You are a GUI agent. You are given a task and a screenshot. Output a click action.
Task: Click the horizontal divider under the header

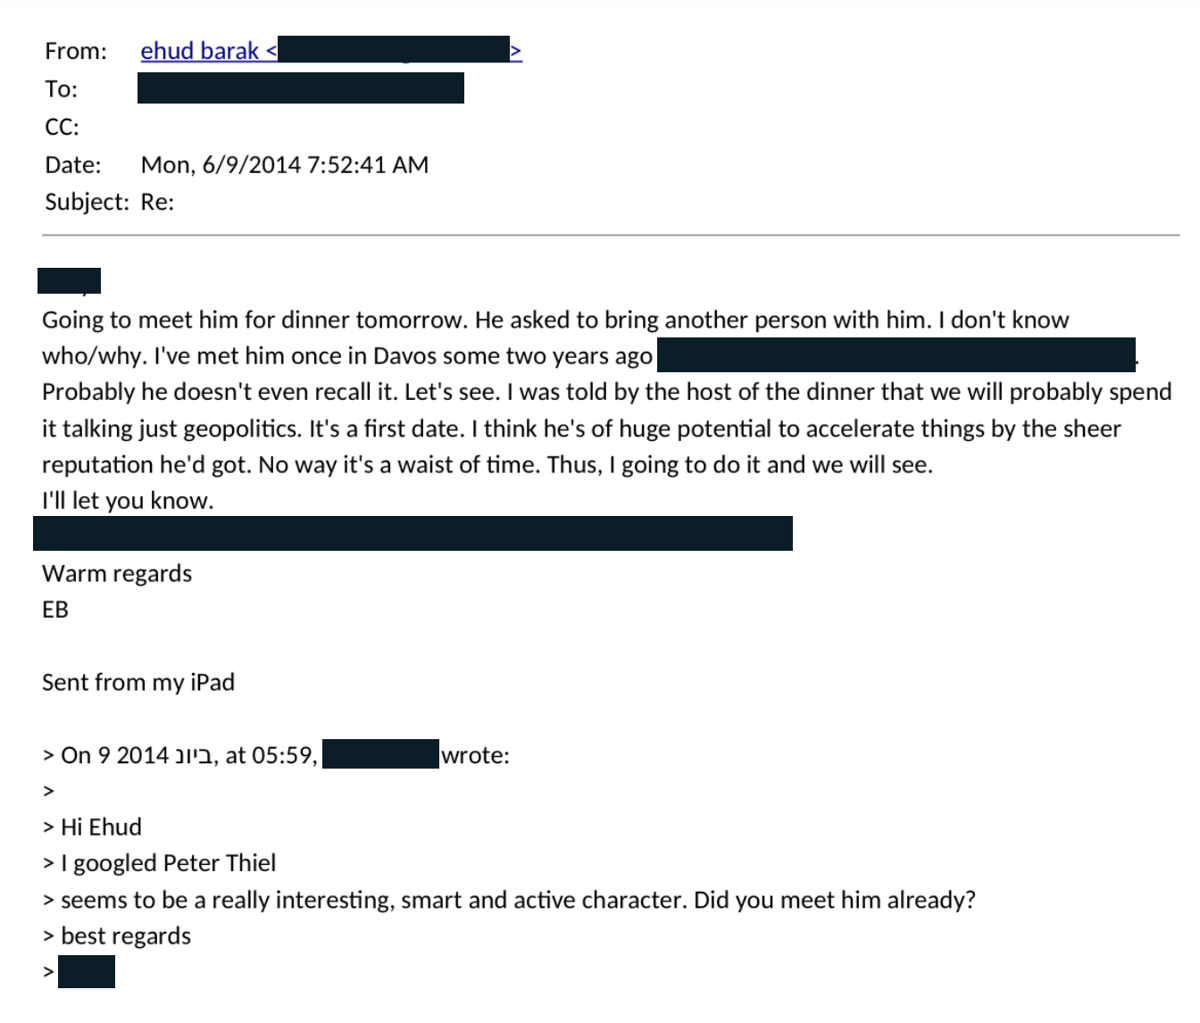click(x=610, y=236)
